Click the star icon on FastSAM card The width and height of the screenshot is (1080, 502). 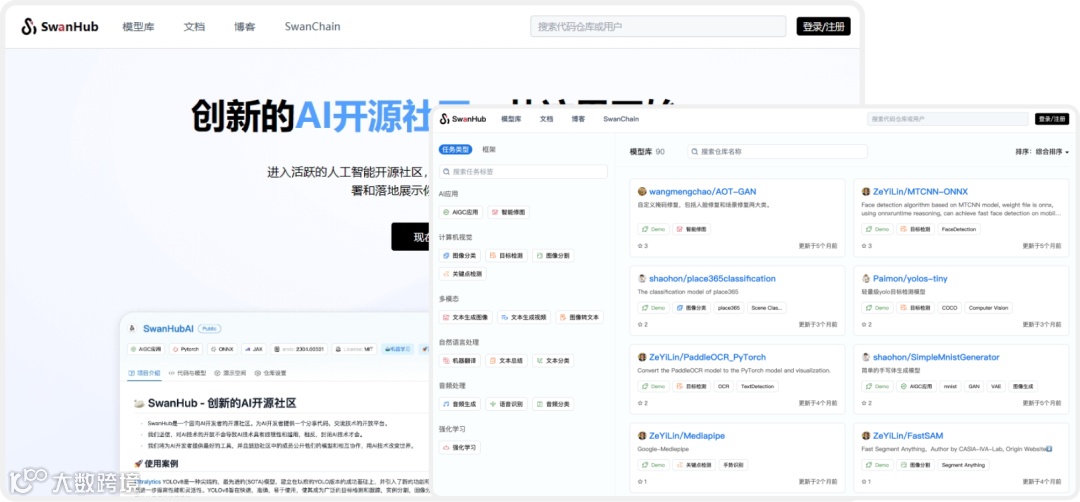point(864,481)
